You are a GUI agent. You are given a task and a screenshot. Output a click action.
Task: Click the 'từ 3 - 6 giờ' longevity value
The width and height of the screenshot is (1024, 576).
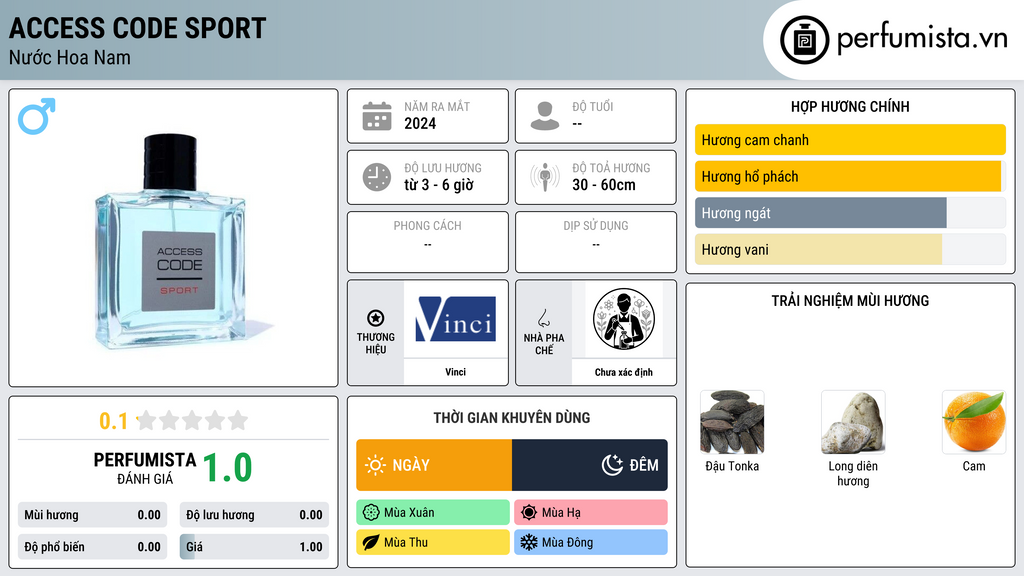click(439, 185)
